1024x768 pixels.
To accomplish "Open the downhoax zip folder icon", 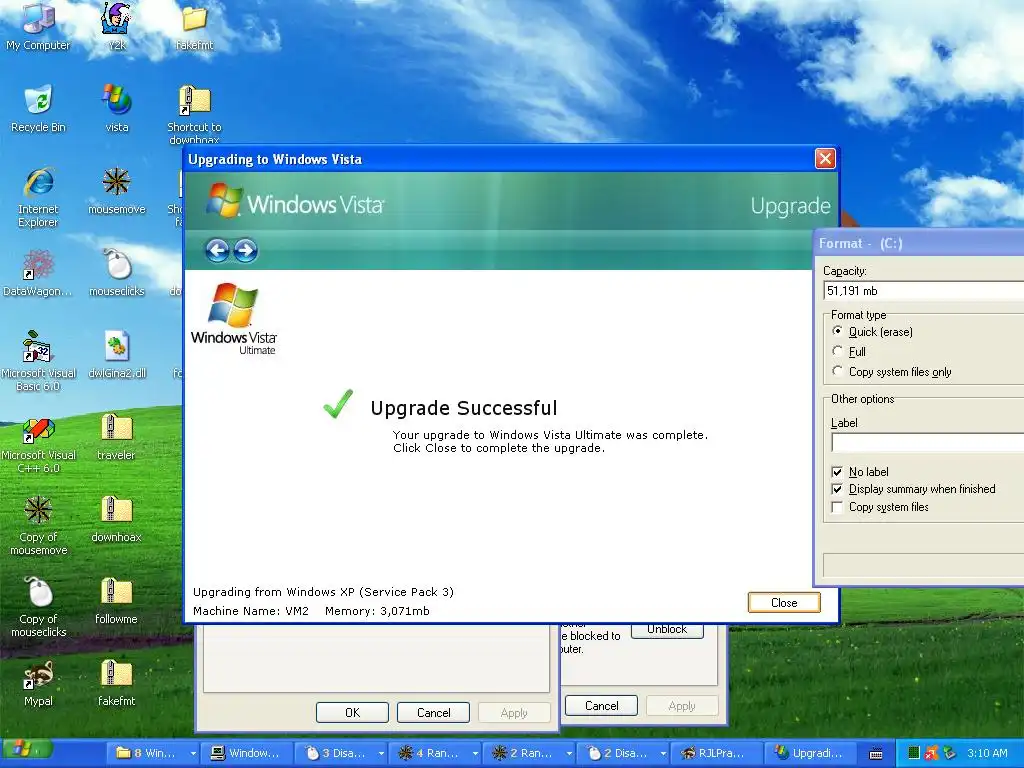I will click(x=116, y=519).
